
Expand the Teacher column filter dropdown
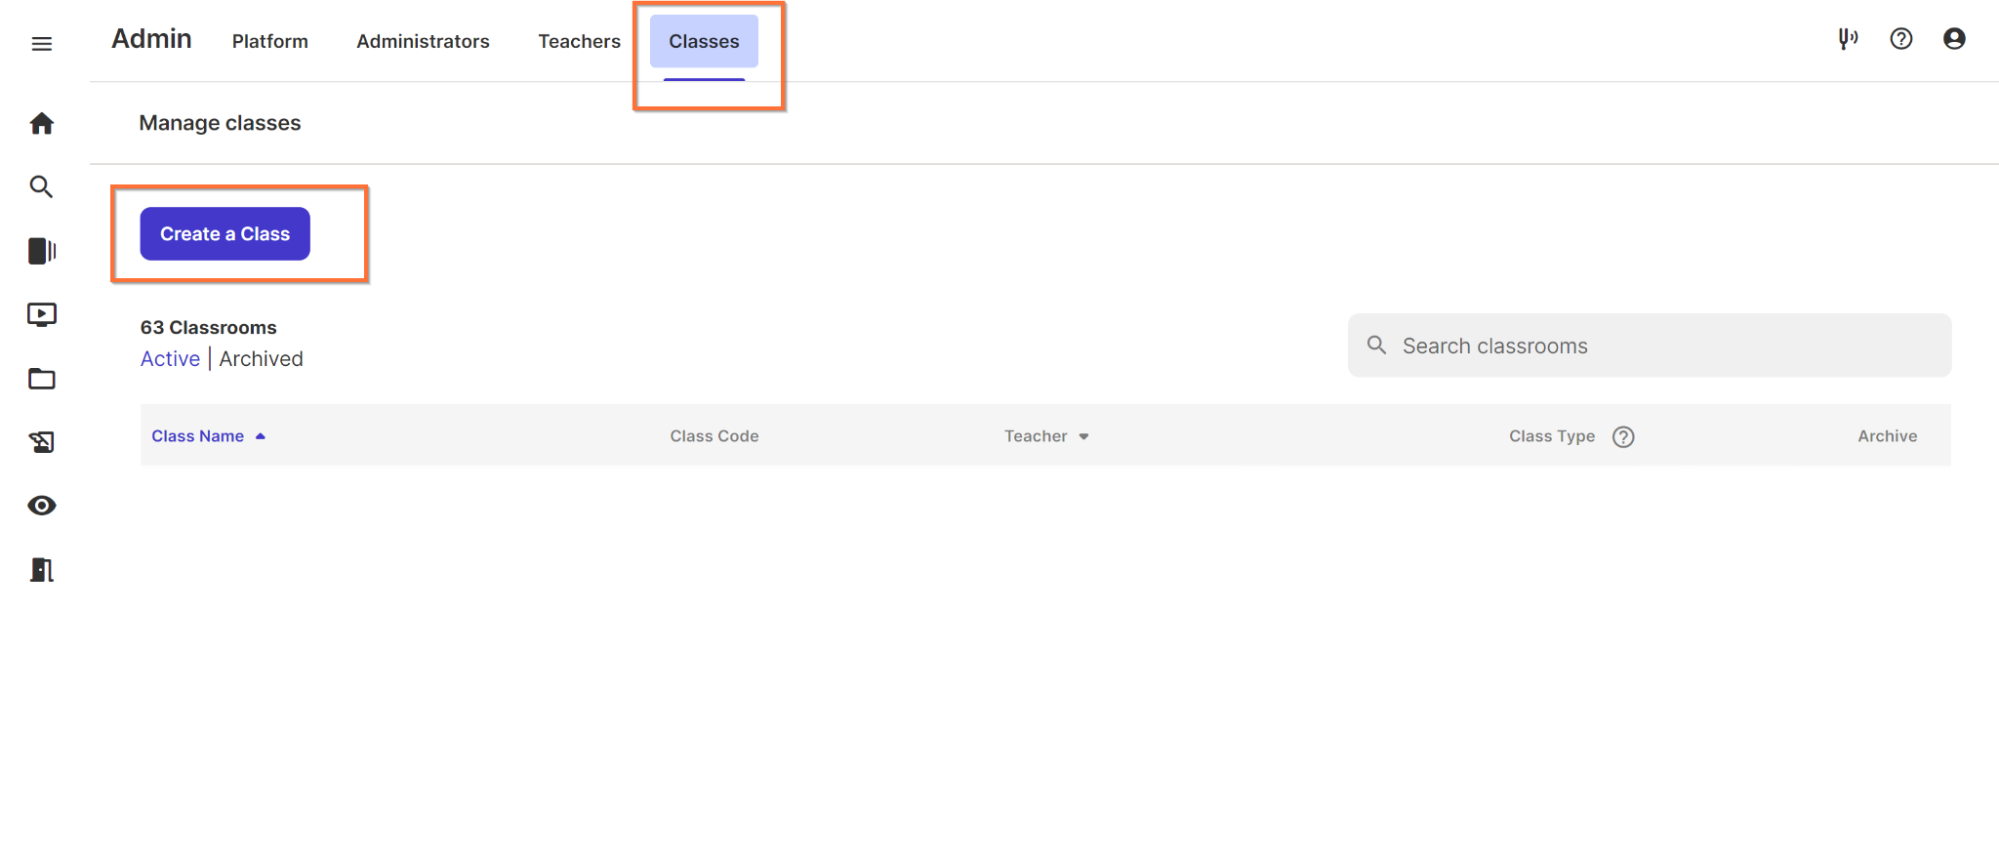coord(1084,437)
